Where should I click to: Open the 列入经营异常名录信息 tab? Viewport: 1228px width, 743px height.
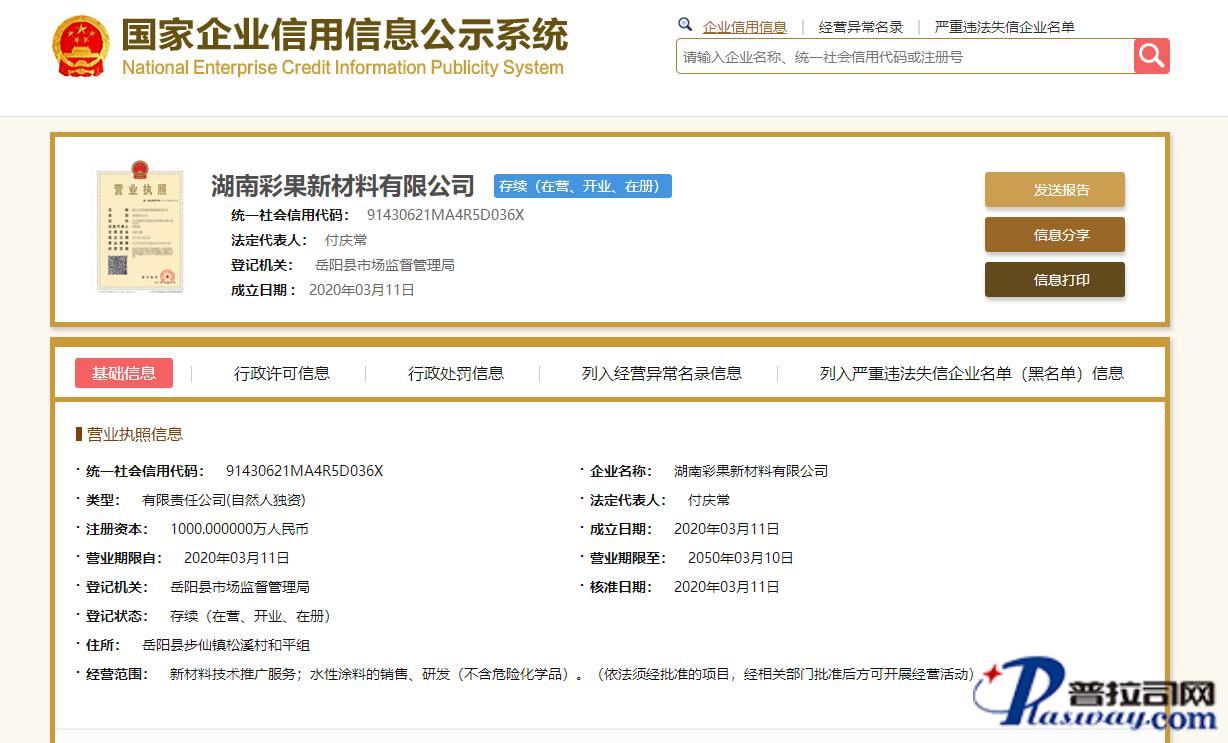pyautogui.click(x=662, y=373)
